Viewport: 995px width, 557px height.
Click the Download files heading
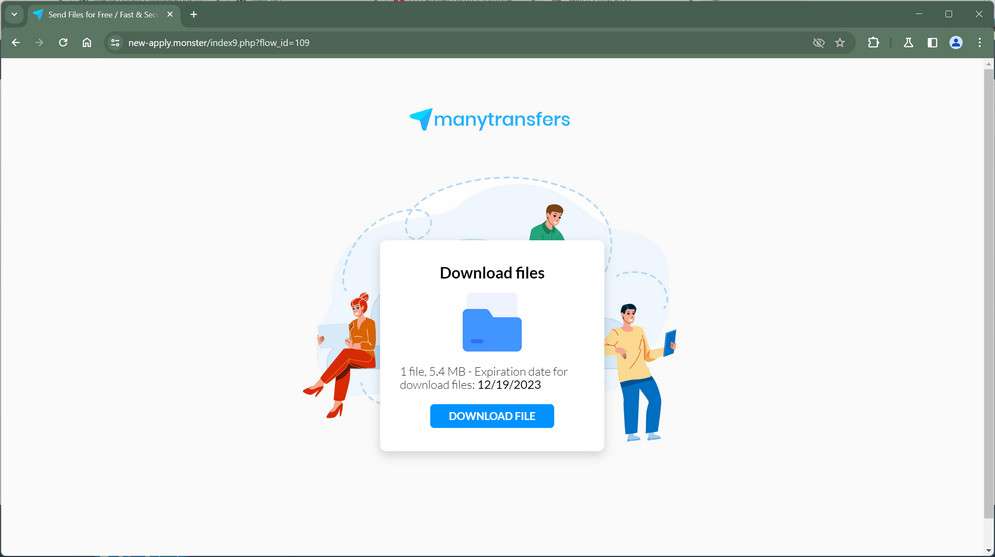click(492, 273)
